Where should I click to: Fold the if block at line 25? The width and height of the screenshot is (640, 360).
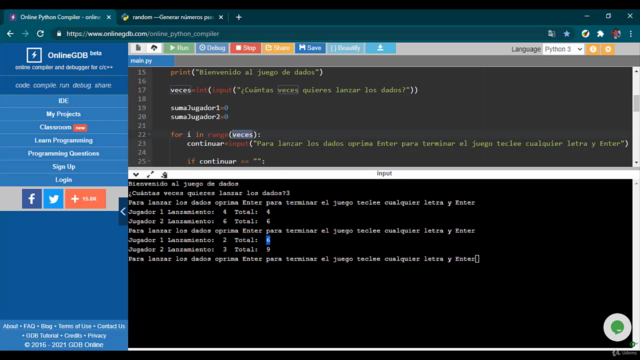149,161
